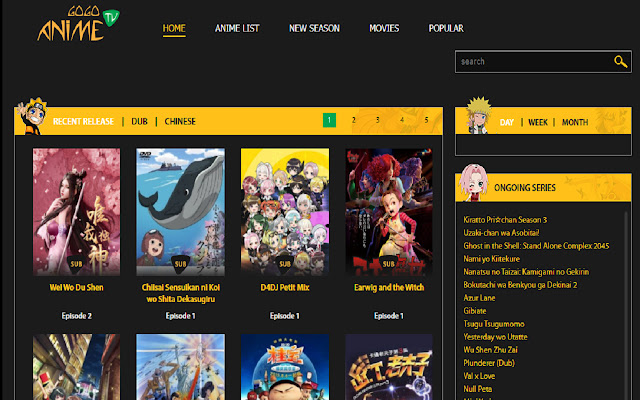Click the Earwig and the Witch title link
640x400 pixels.
[x=389, y=287]
